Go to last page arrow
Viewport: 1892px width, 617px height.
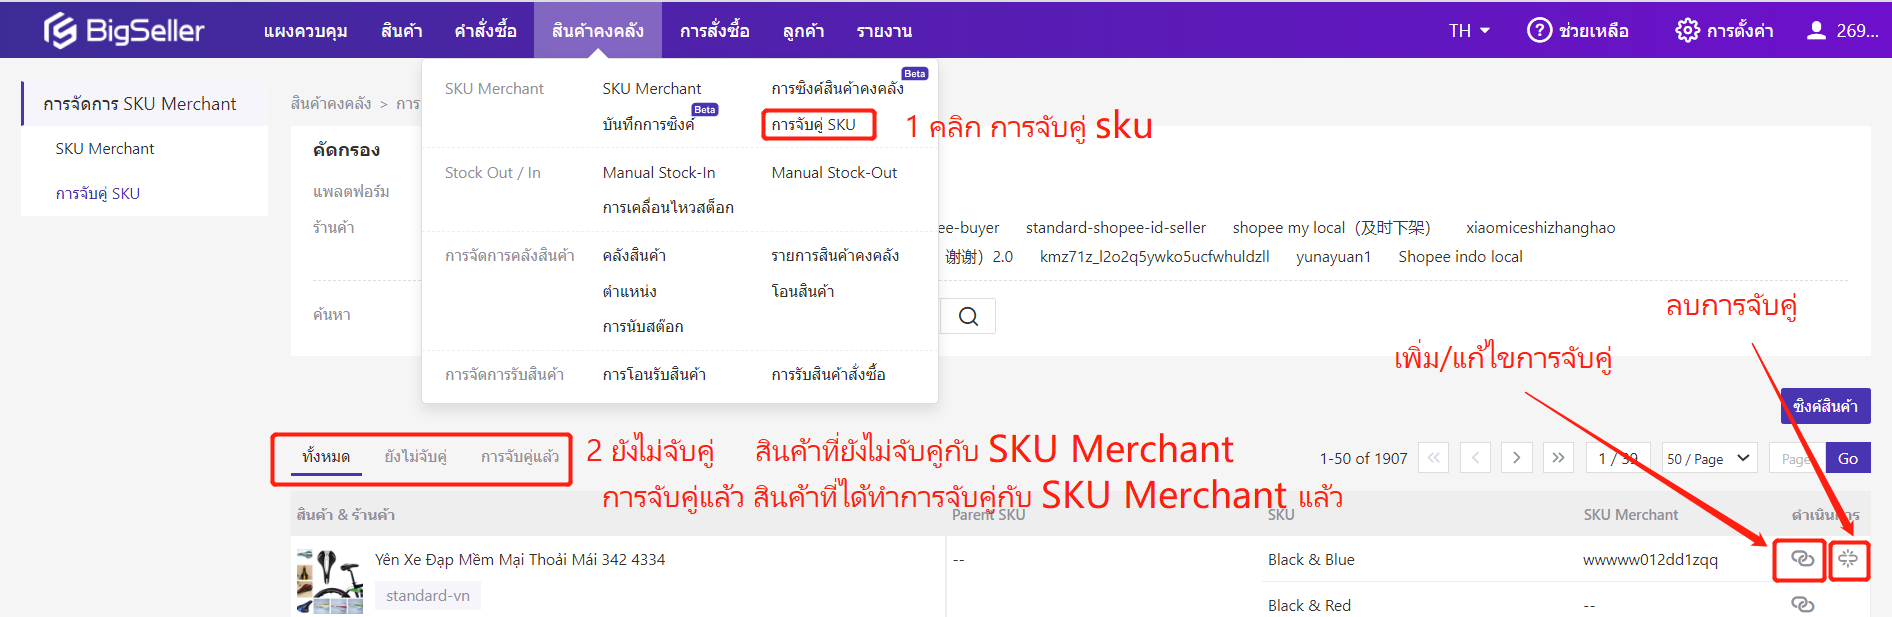pyautogui.click(x=1559, y=458)
